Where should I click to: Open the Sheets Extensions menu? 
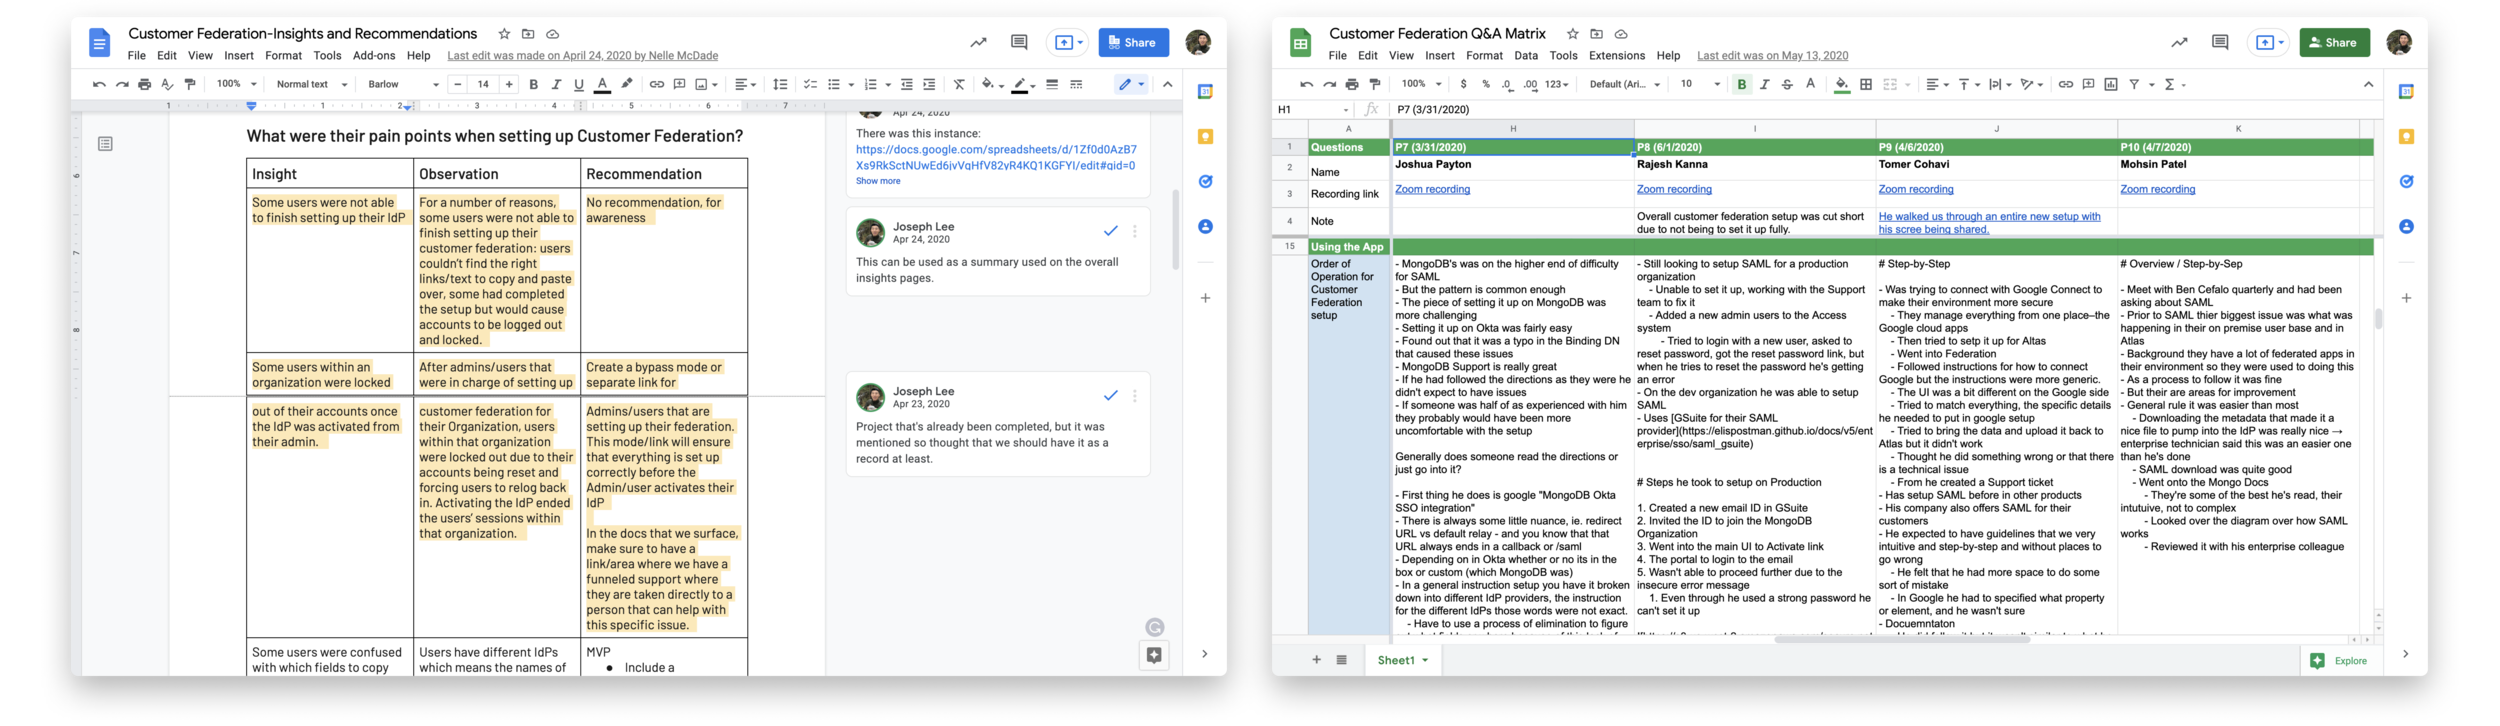coord(1616,56)
